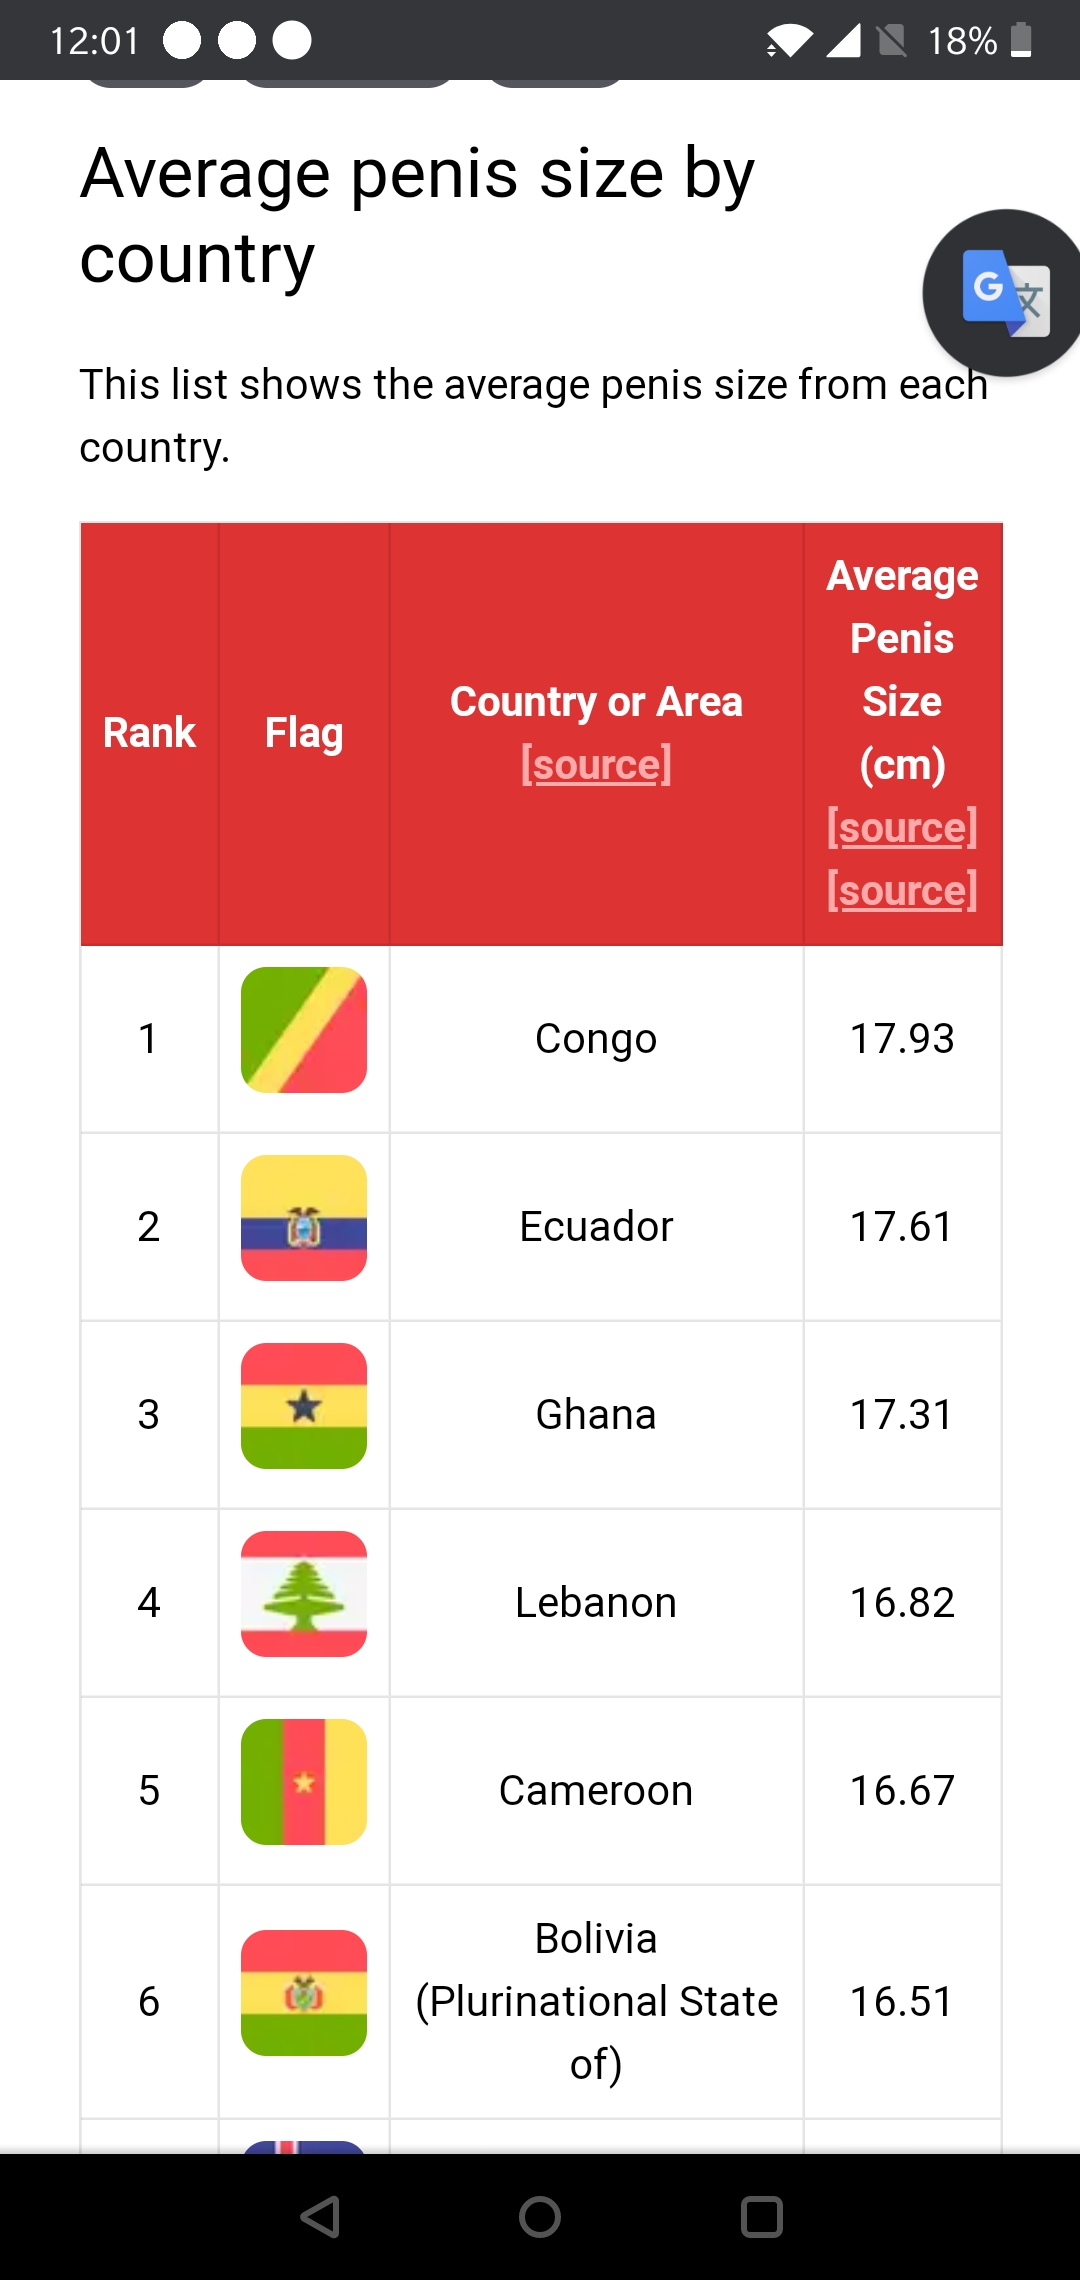Open recent apps with square button
Viewport: 1080px width, 2280px height.
pyautogui.click(x=761, y=2217)
